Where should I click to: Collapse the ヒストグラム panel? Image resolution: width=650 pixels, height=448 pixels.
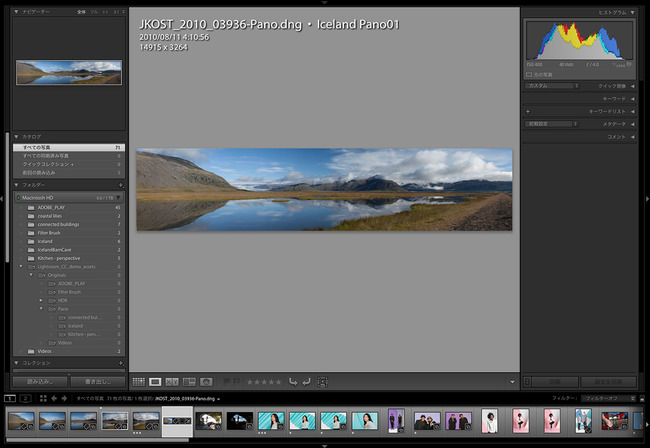click(633, 12)
